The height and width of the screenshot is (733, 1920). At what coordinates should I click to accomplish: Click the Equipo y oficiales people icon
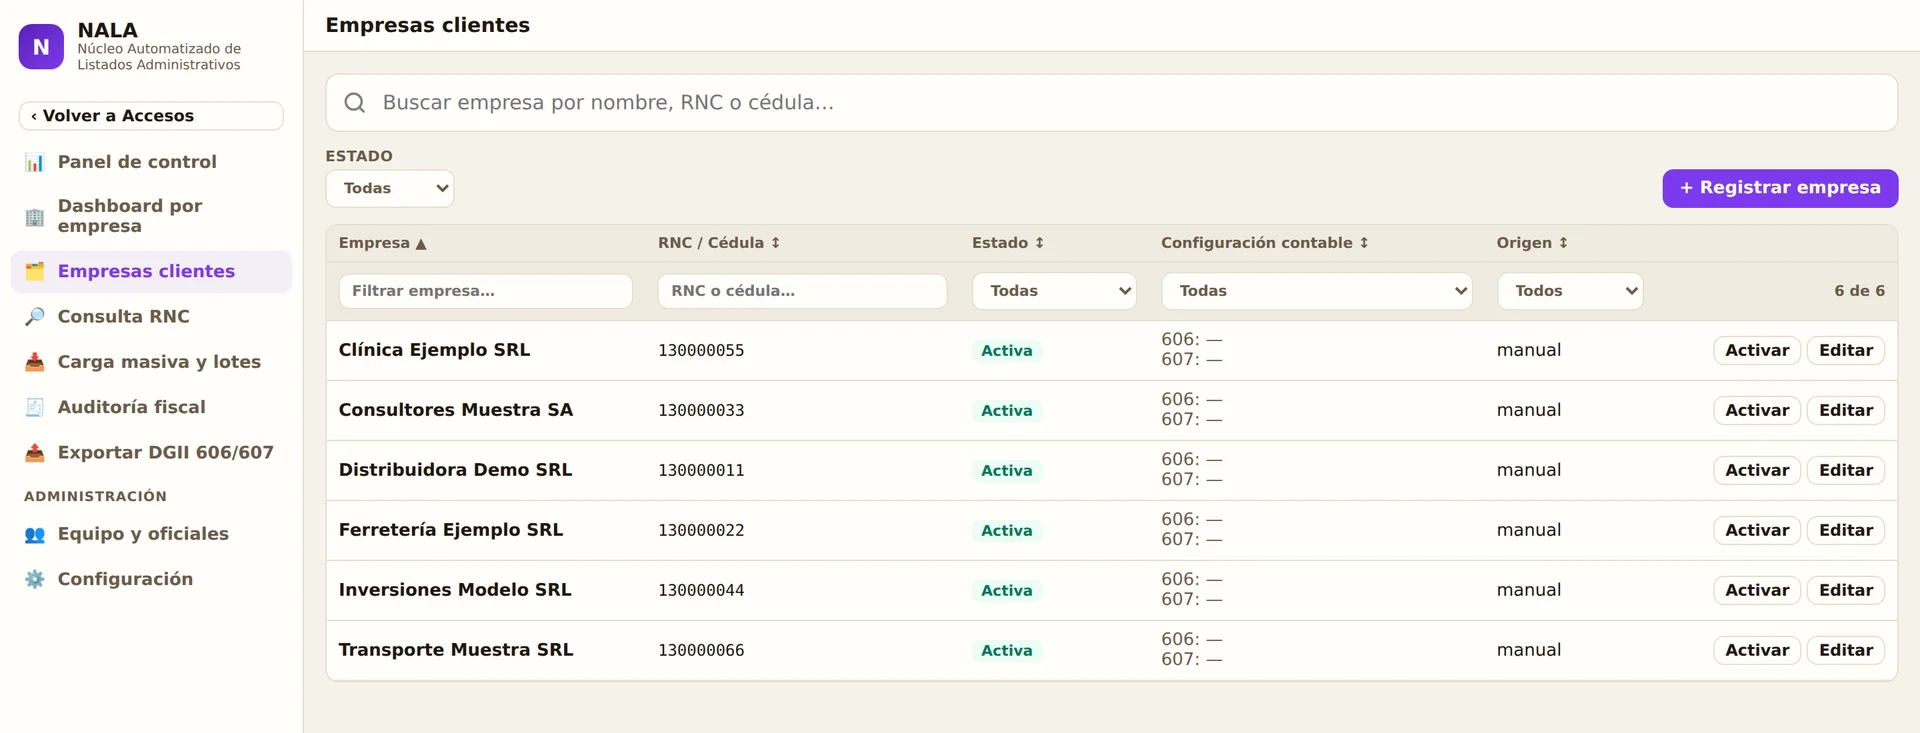[x=35, y=534]
